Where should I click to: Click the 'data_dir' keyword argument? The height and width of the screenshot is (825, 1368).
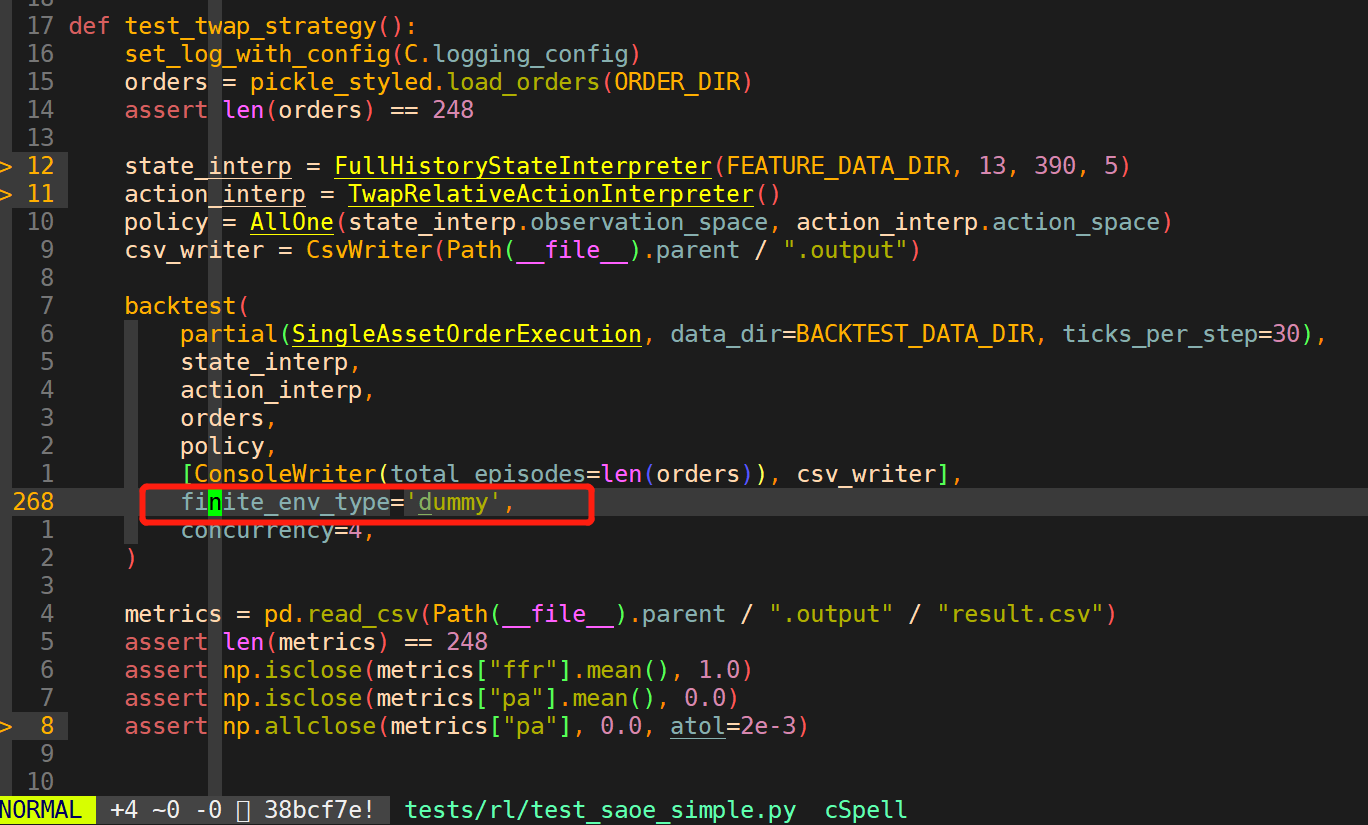pyautogui.click(x=725, y=333)
